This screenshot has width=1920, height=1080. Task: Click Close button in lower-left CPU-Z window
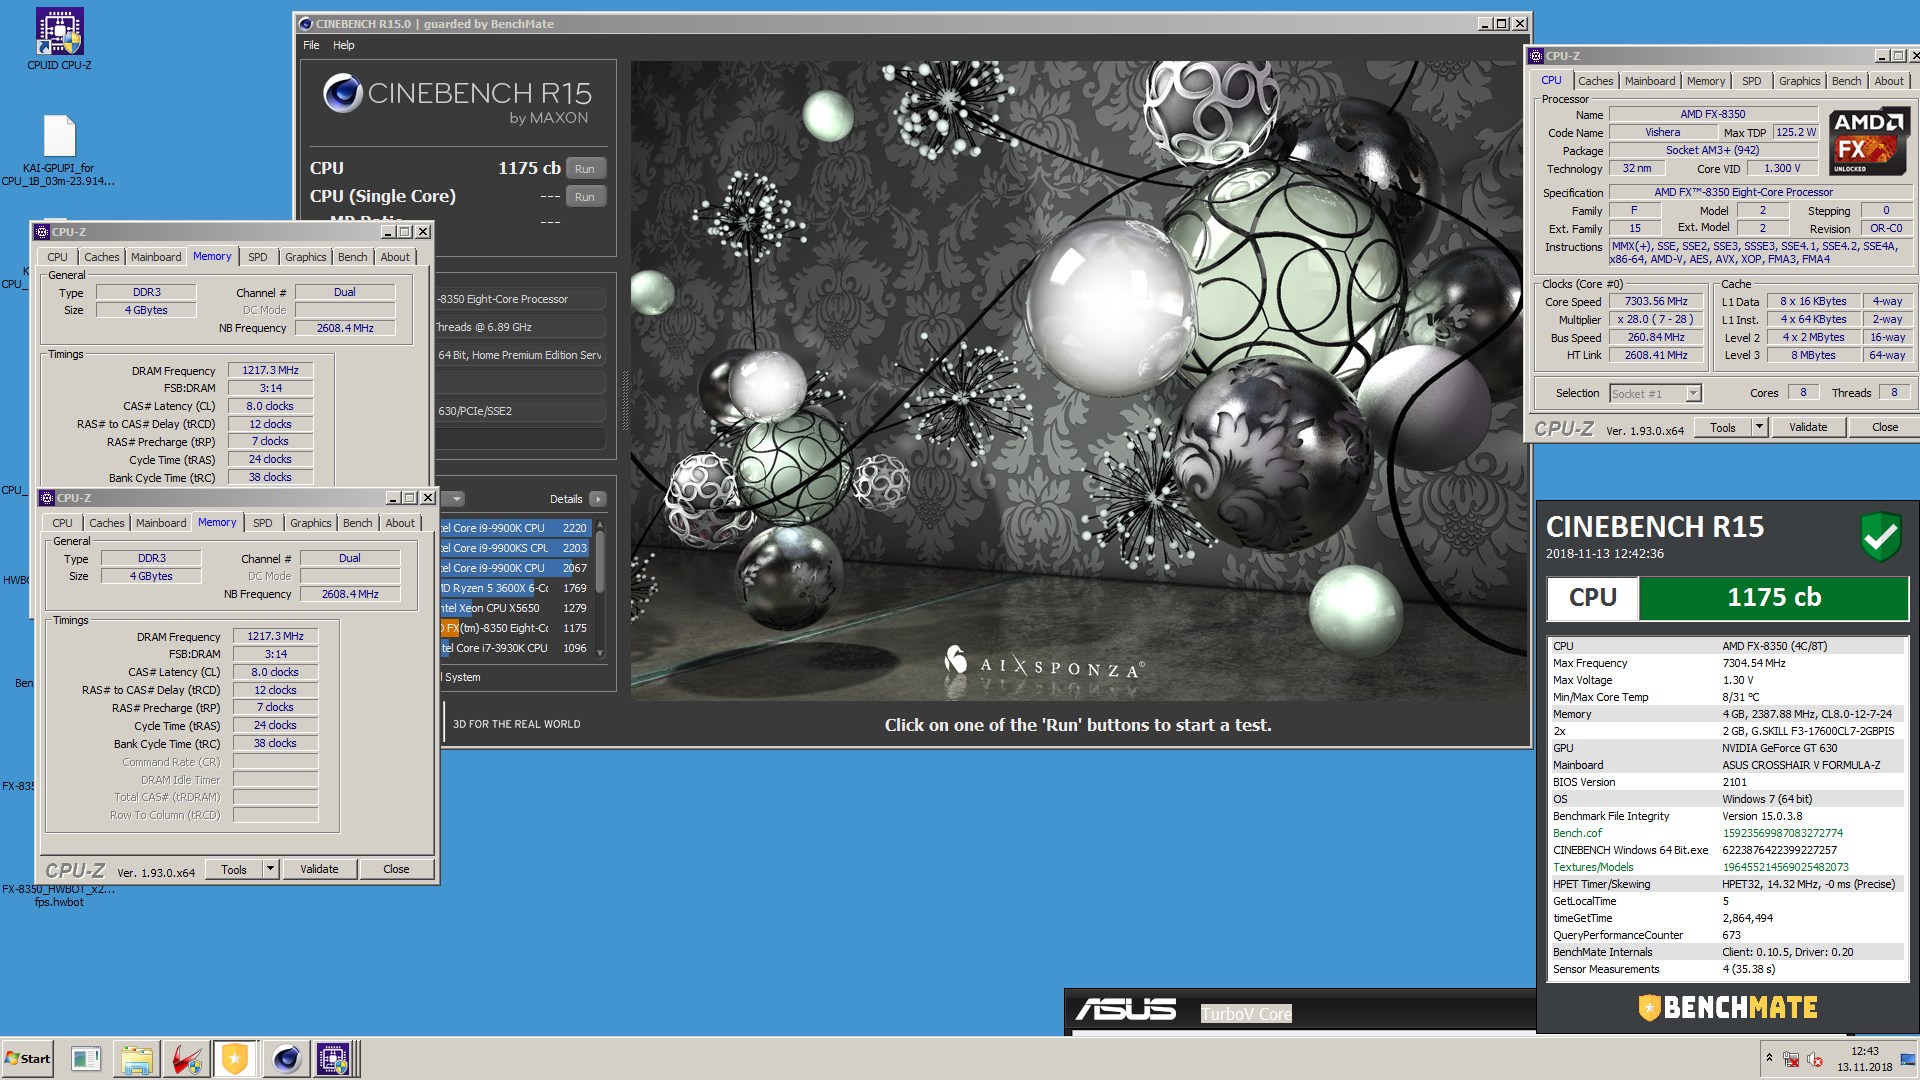396,869
